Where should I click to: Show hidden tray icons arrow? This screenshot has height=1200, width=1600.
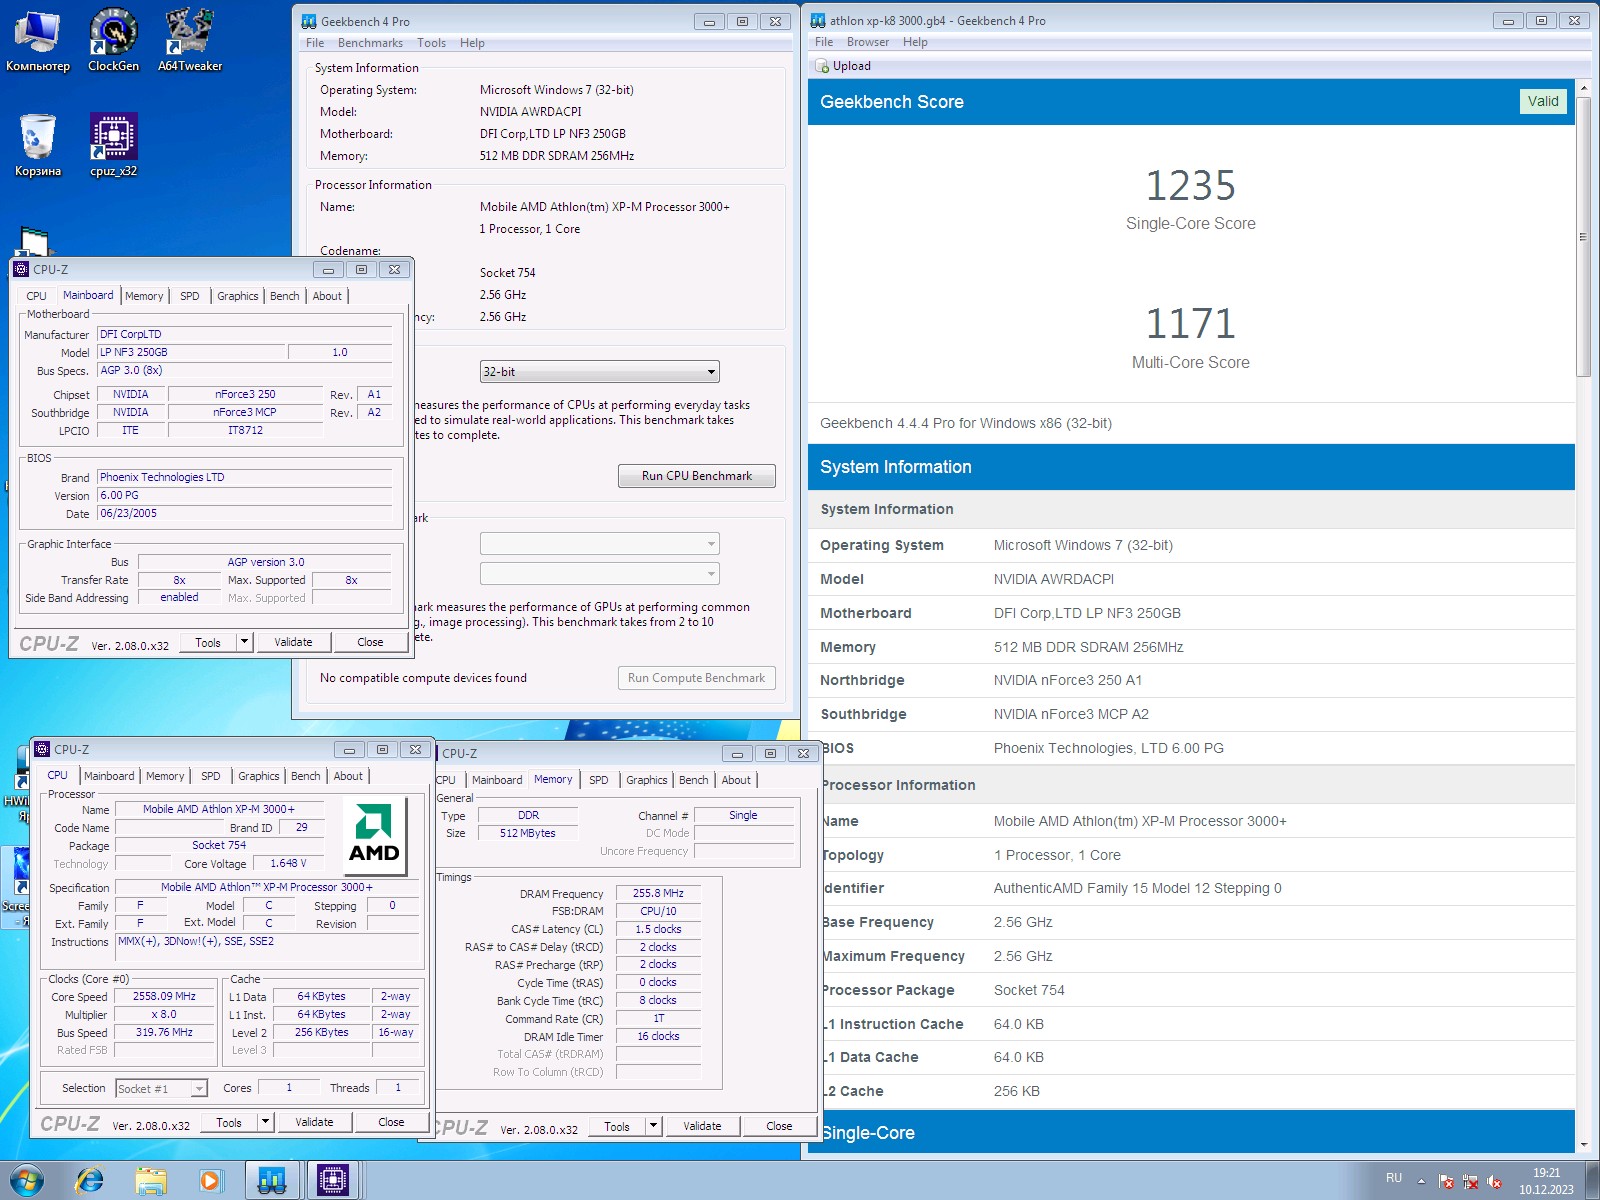(x=1421, y=1181)
